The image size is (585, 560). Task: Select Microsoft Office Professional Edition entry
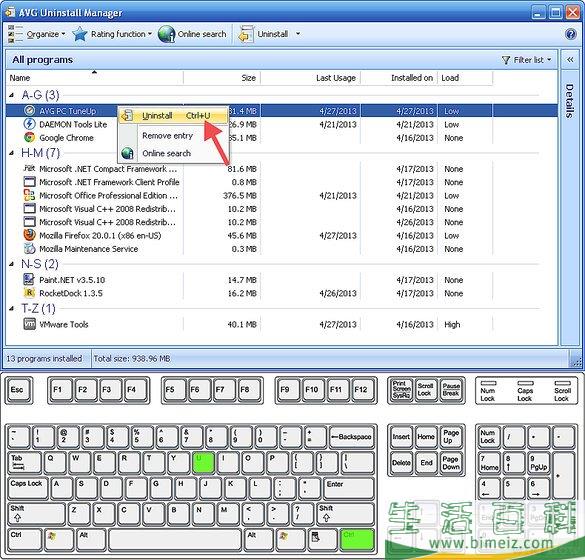click(x=109, y=196)
